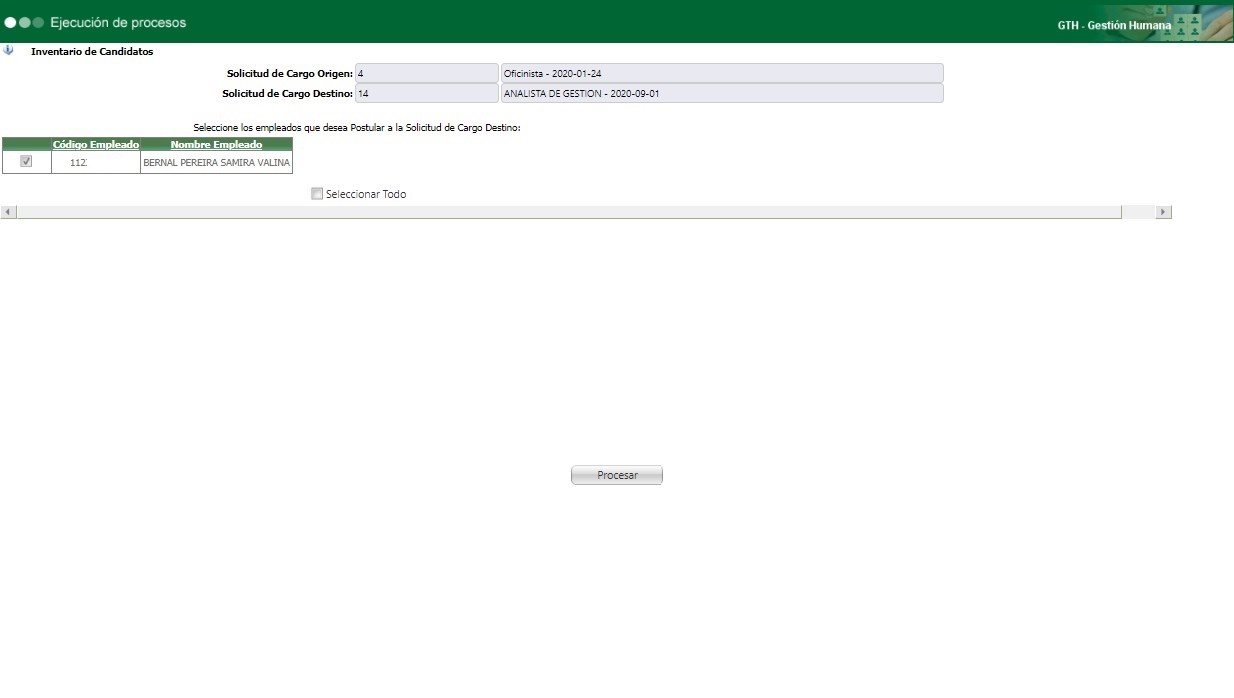Click the Procesar button
The image size is (1234, 698).
[617, 475]
